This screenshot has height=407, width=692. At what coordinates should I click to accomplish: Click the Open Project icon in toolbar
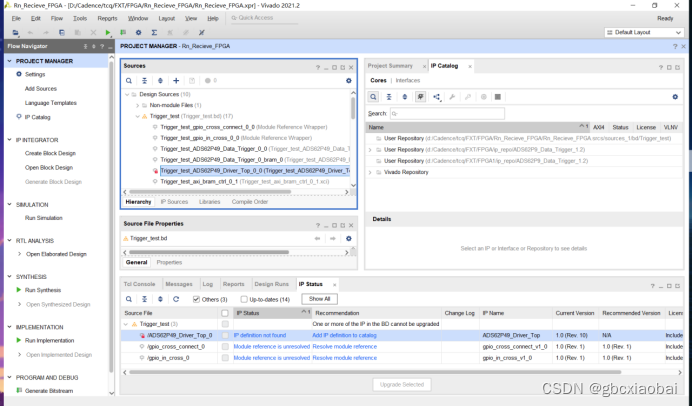coord(15,32)
